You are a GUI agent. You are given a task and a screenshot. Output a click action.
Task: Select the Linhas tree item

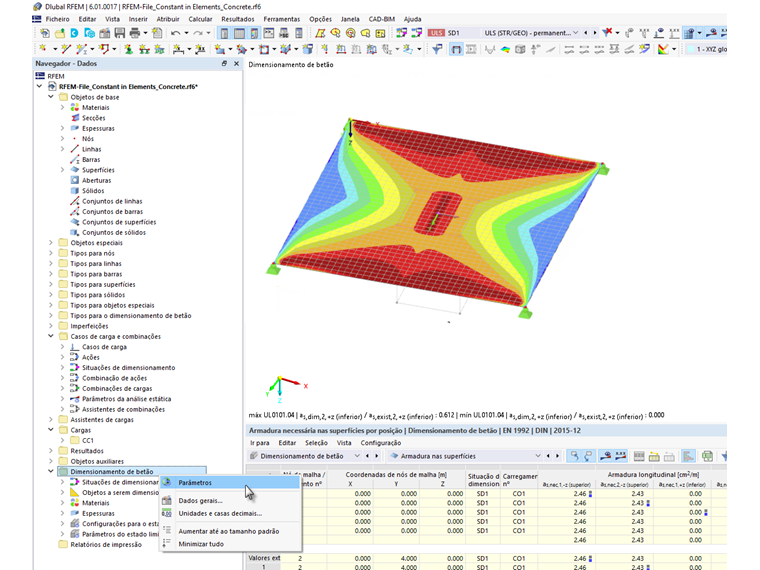coord(92,149)
